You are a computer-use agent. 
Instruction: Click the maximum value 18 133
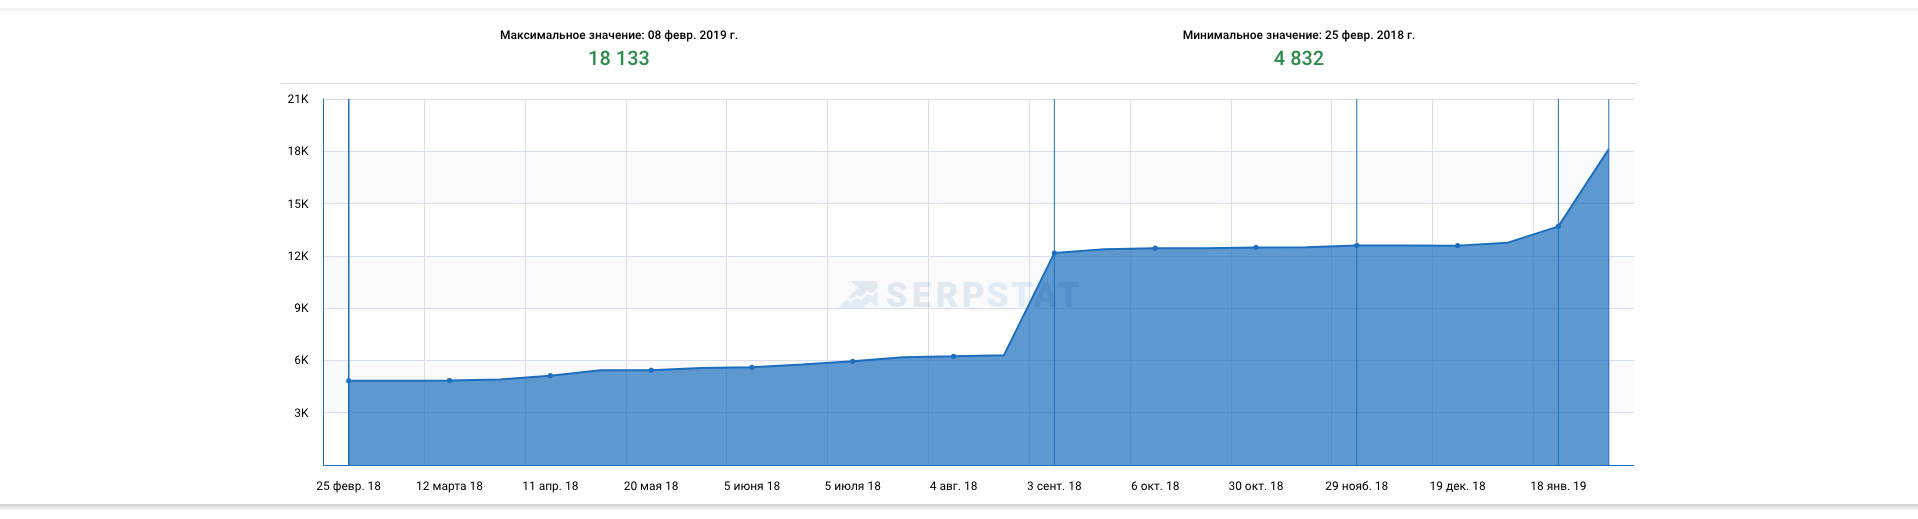[x=618, y=59]
